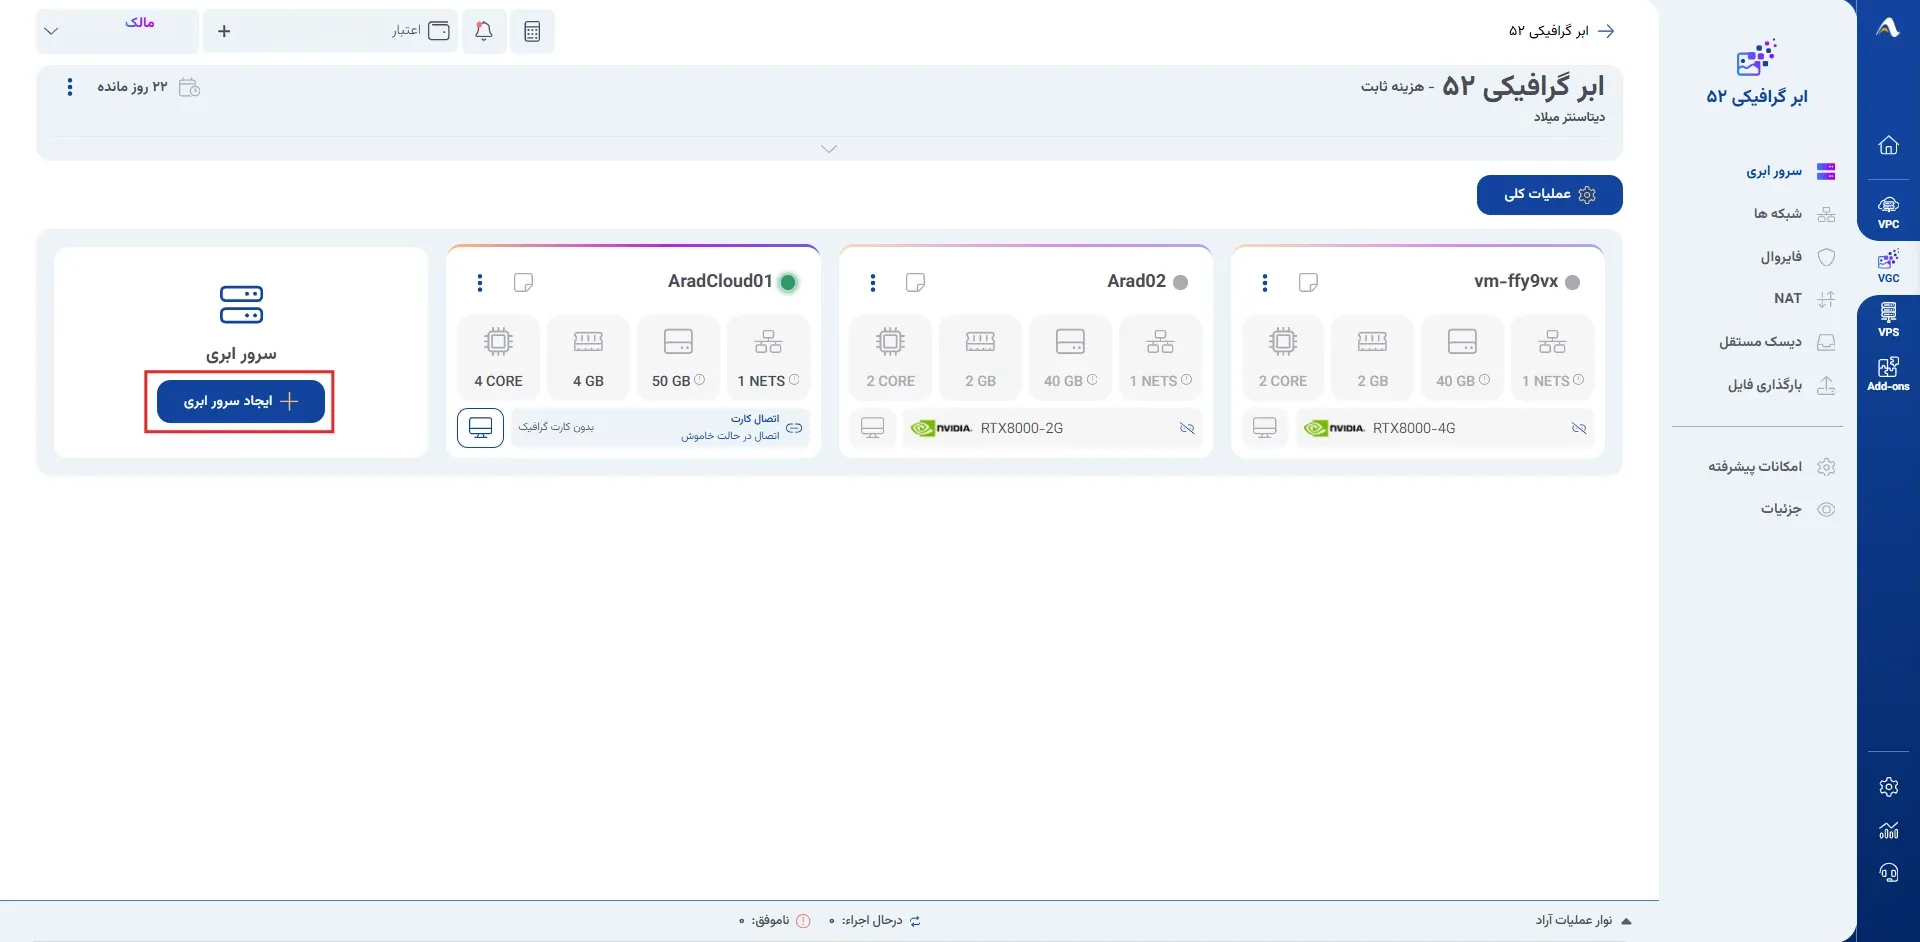Open the note icon on vm-ffy9vx card
The image size is (1920, 942).
[1308, 283]
